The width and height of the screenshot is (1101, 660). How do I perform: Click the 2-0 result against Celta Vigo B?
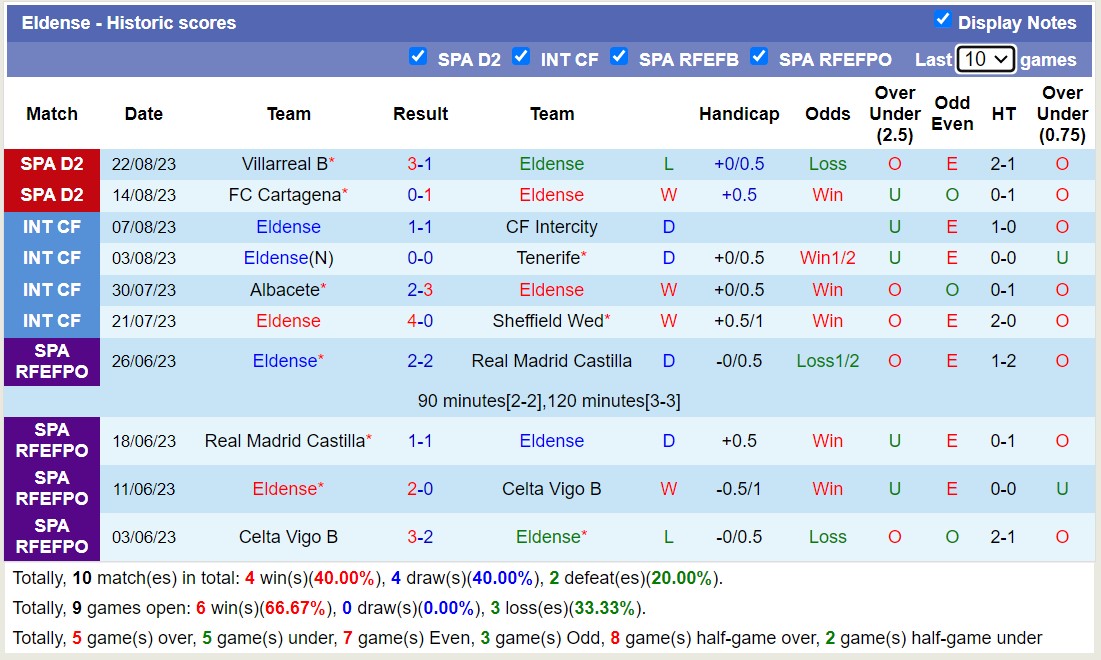coord(420,489)
